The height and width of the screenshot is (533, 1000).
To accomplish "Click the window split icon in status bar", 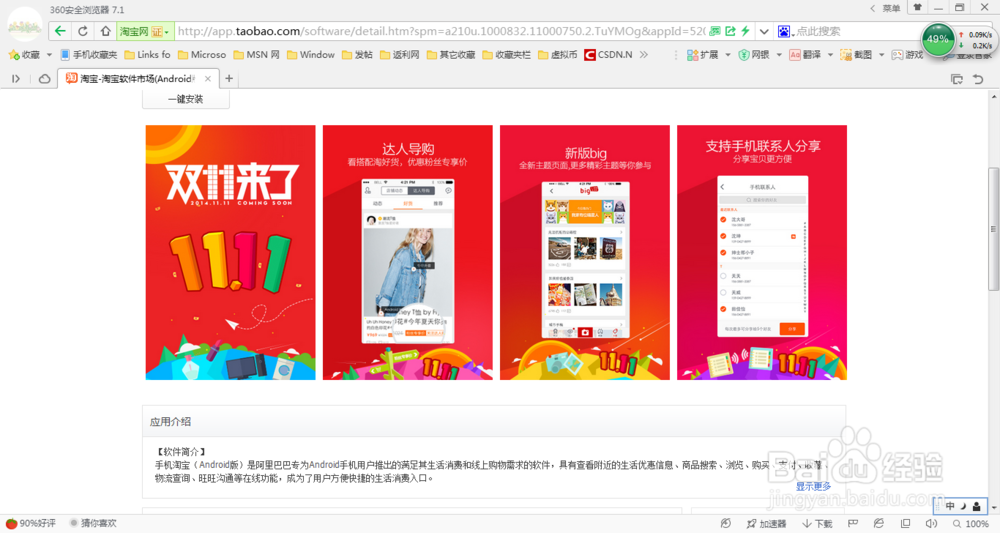I will [905, 523].
